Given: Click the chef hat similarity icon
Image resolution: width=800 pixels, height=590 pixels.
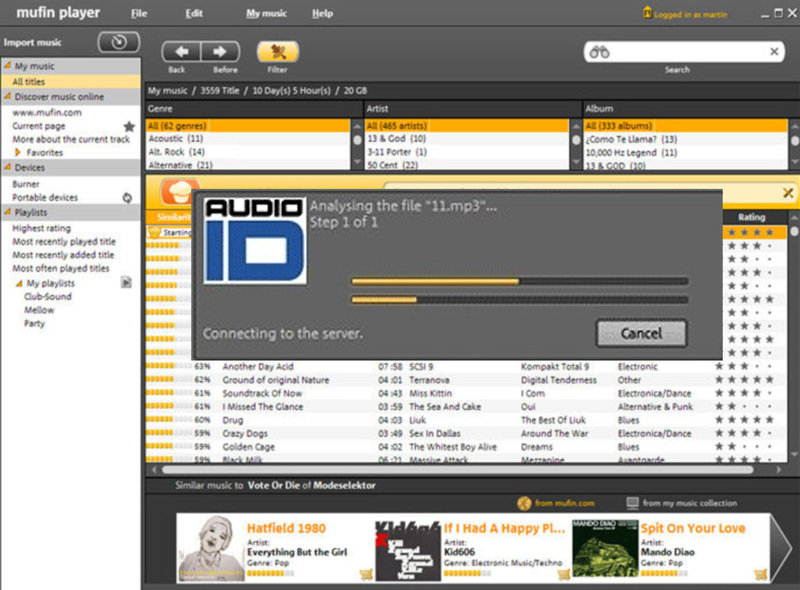Looking at the screenshot, I should [x=179, y=192].
